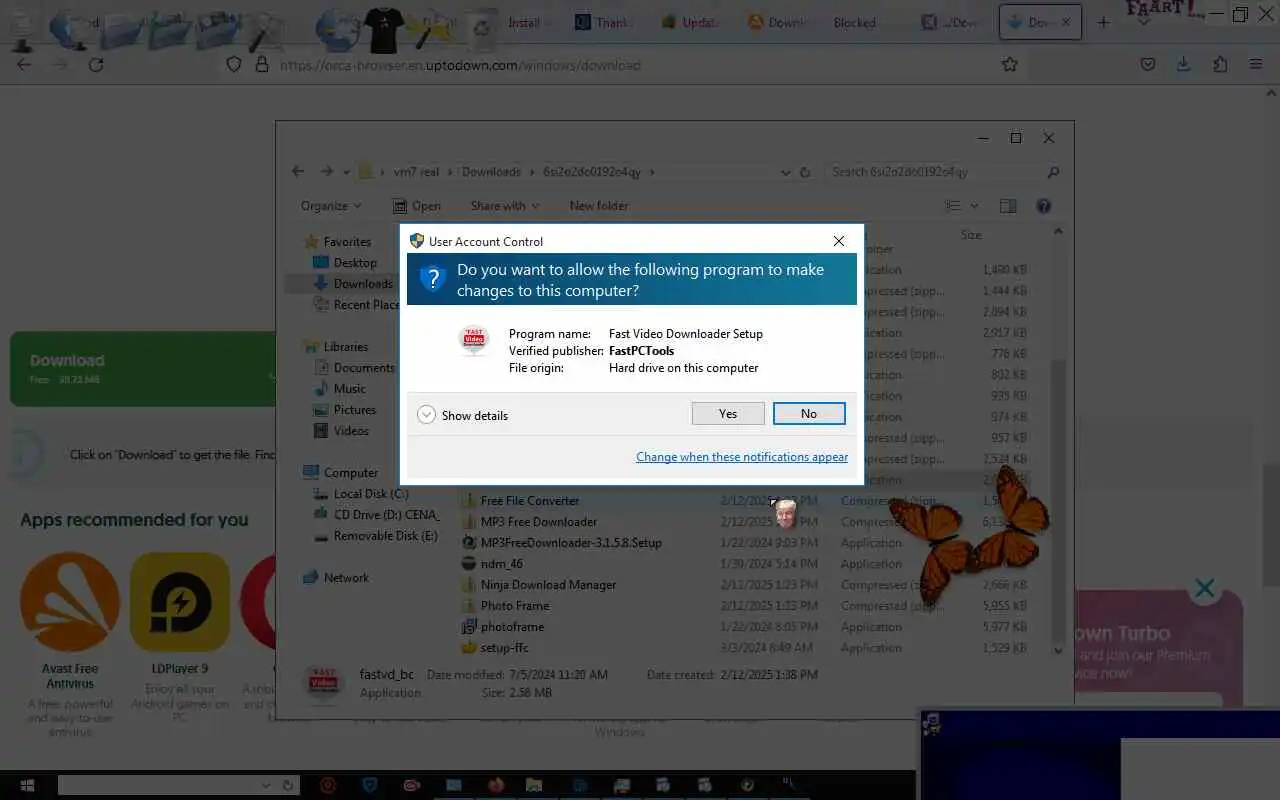Open a new browser tab
Screen dimensions: 1280x800
[1104, 22]
